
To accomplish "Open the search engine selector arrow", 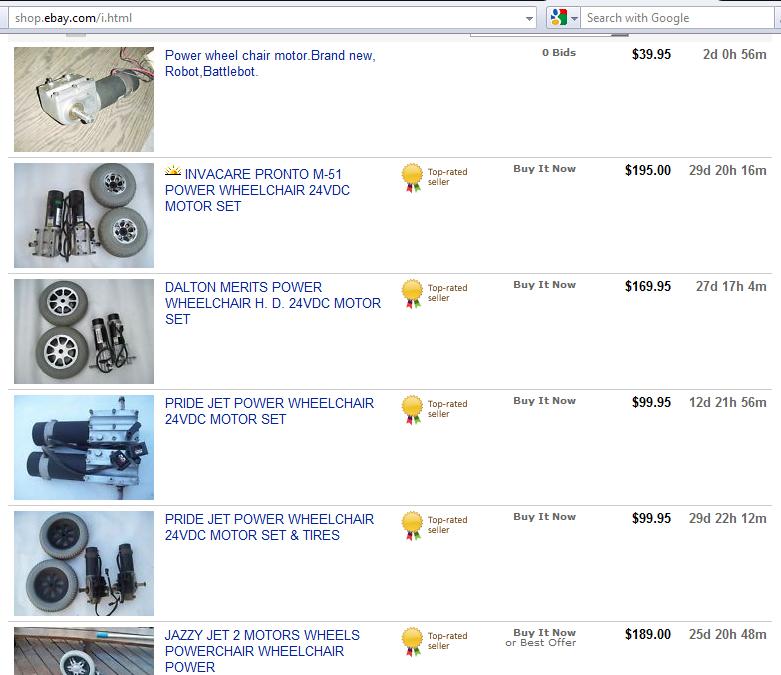I will click(x=575, y=19).
